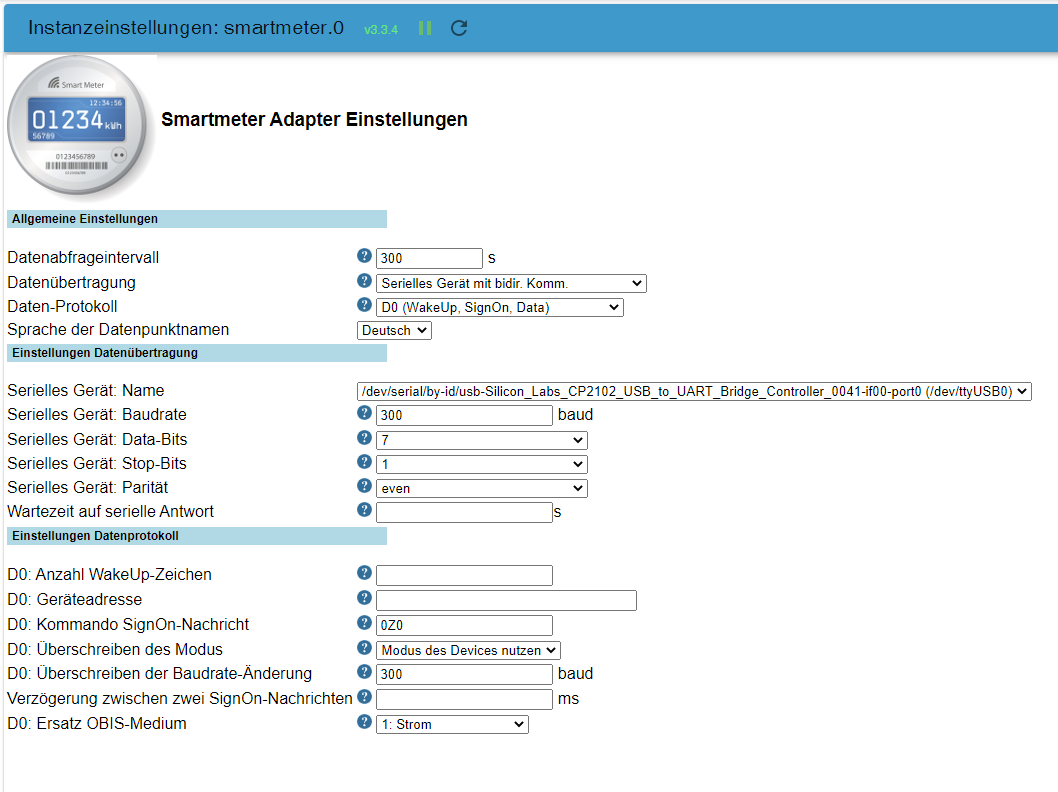
Task: Open help for D0 Geräteadresse
Action: [x=364, y=598]
